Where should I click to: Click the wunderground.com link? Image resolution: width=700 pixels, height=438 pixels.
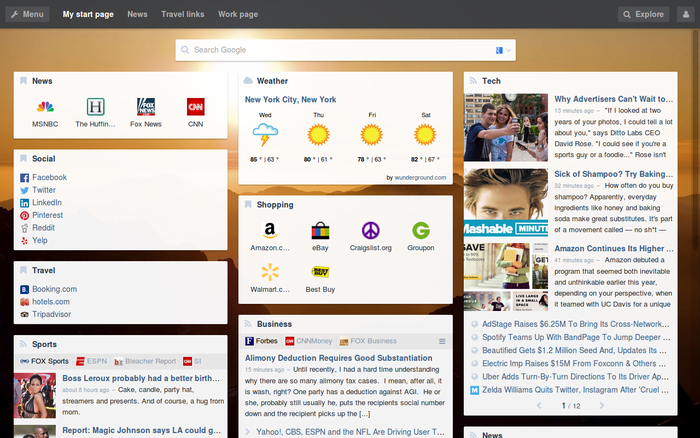pyautogui.click(x=420, y=177)
